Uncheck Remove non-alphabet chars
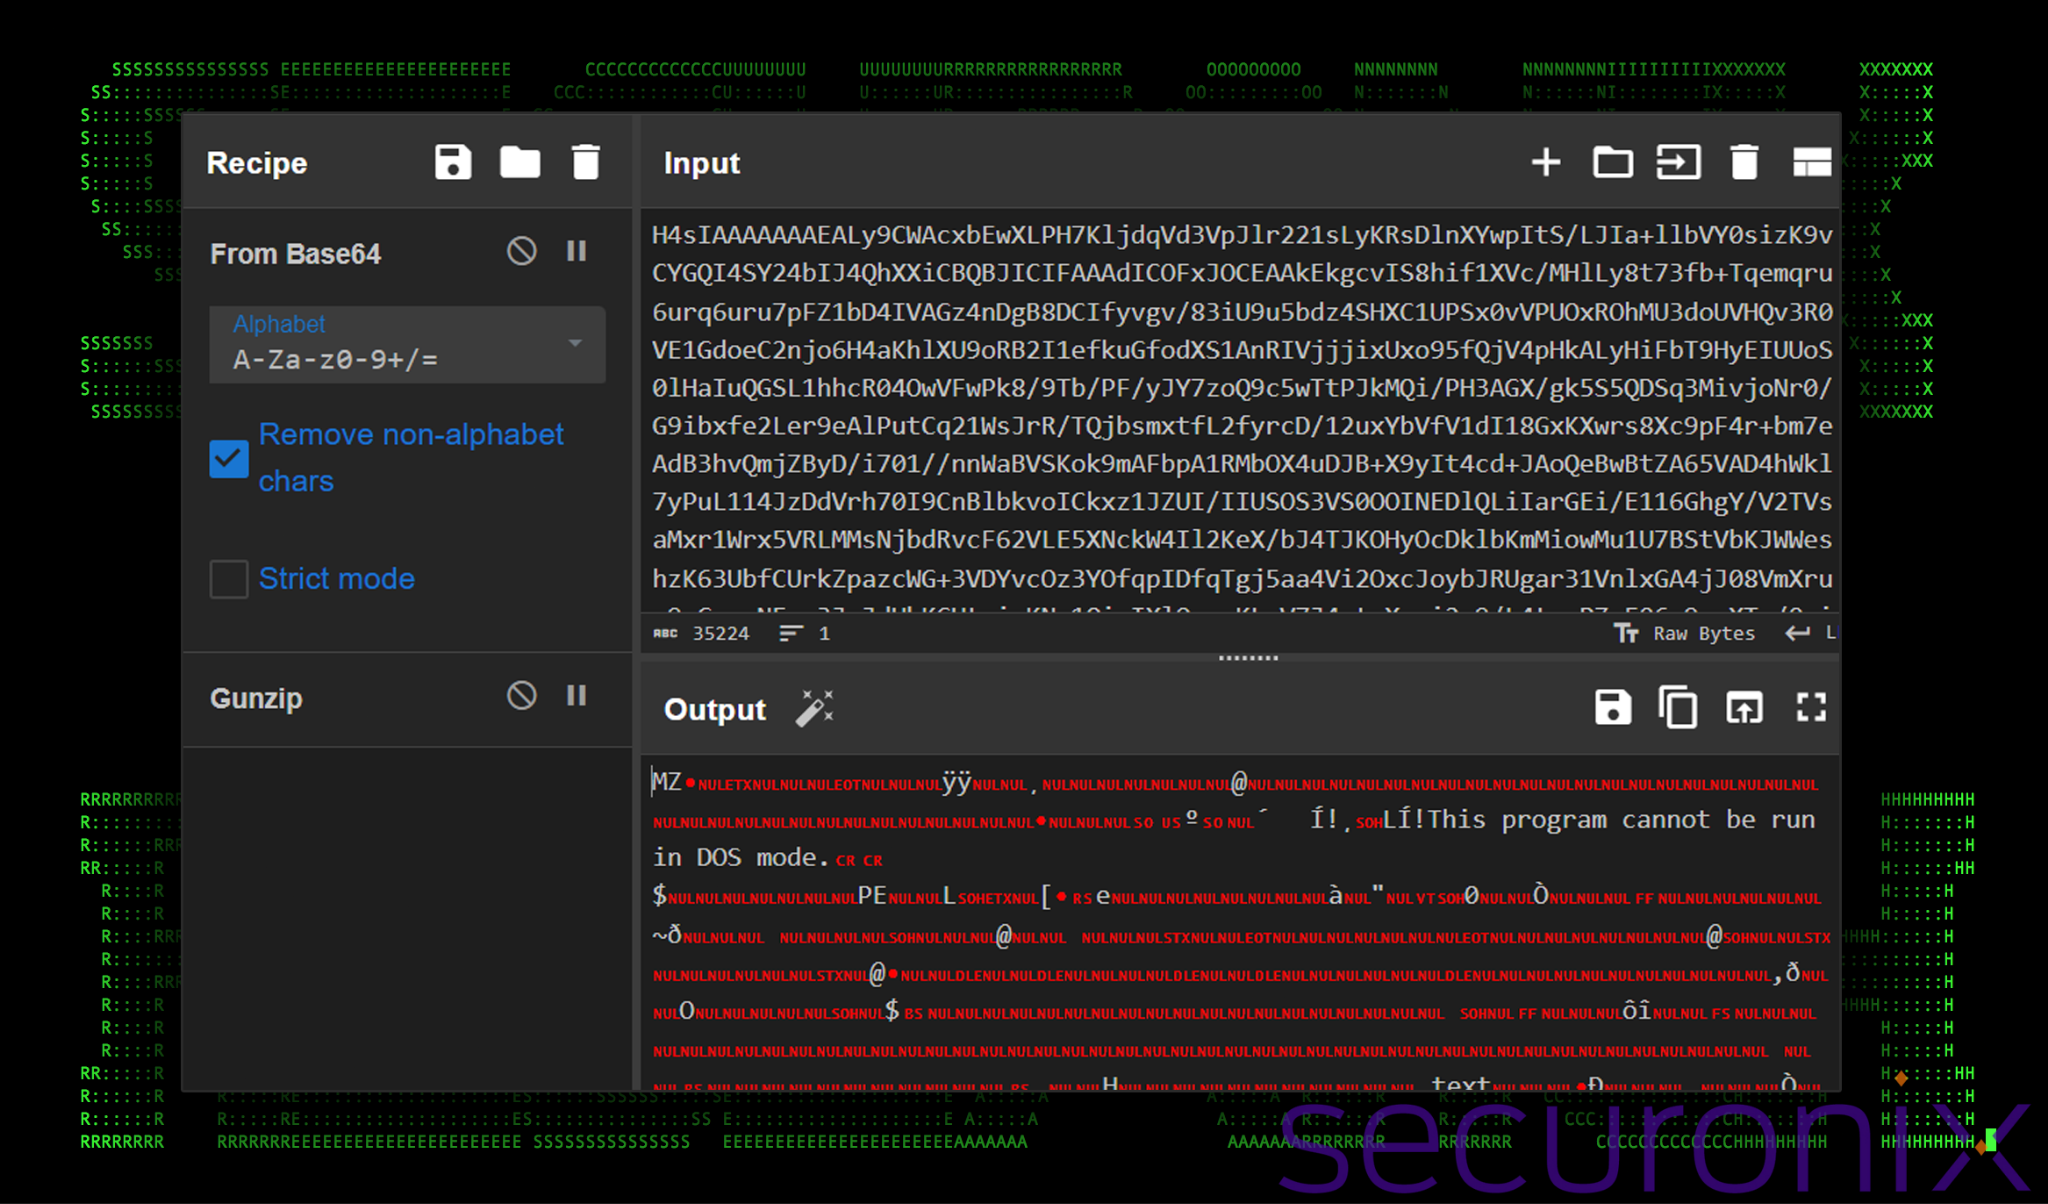The width and height of the screenshot is (2048, 1204). click(x=229, y=459)
